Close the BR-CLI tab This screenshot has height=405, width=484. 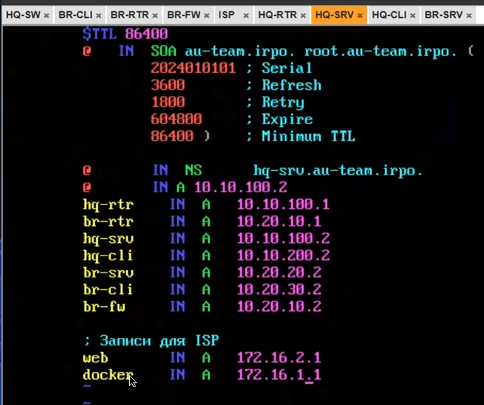click(98, 16)
